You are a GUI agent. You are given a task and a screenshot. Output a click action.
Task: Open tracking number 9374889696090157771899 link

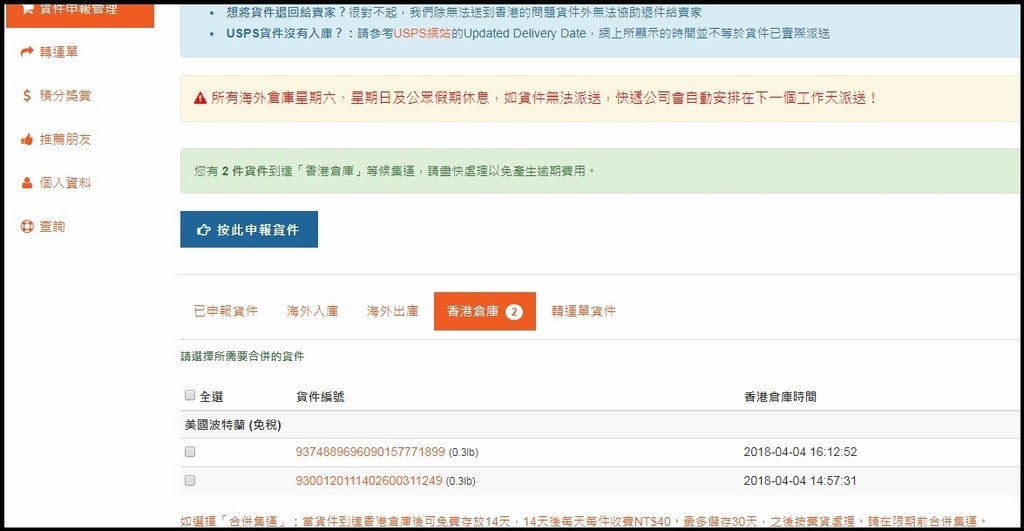point(370,452)
